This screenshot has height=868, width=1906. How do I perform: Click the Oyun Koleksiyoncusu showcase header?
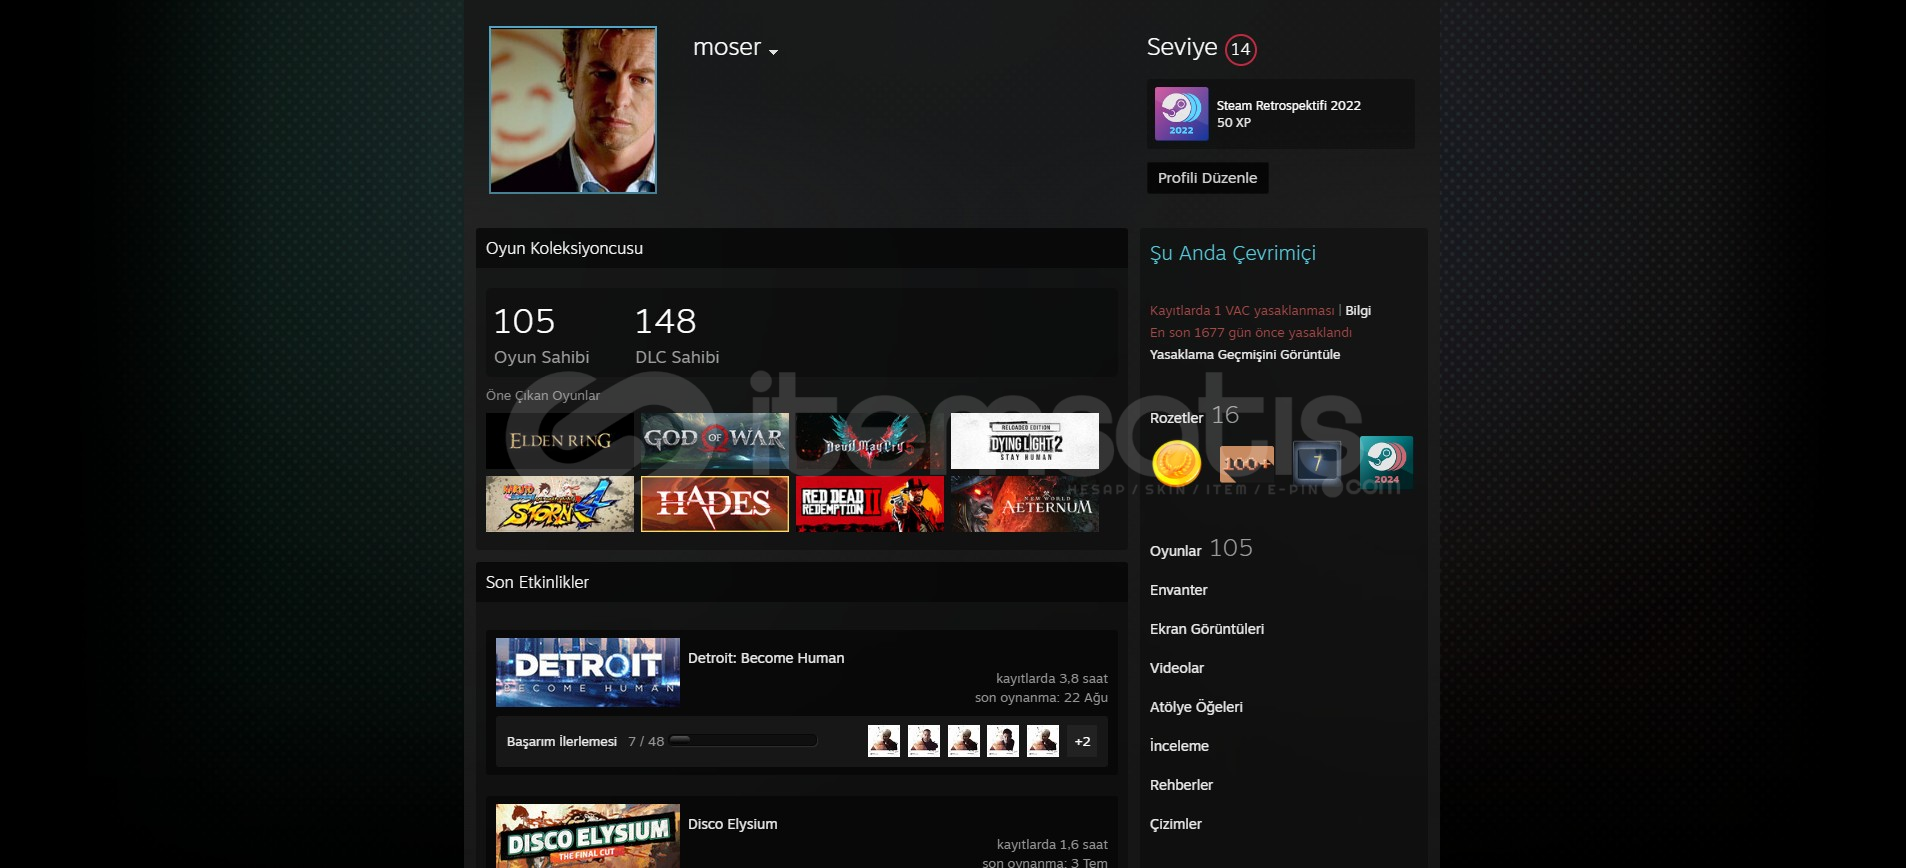click(802, 248)
